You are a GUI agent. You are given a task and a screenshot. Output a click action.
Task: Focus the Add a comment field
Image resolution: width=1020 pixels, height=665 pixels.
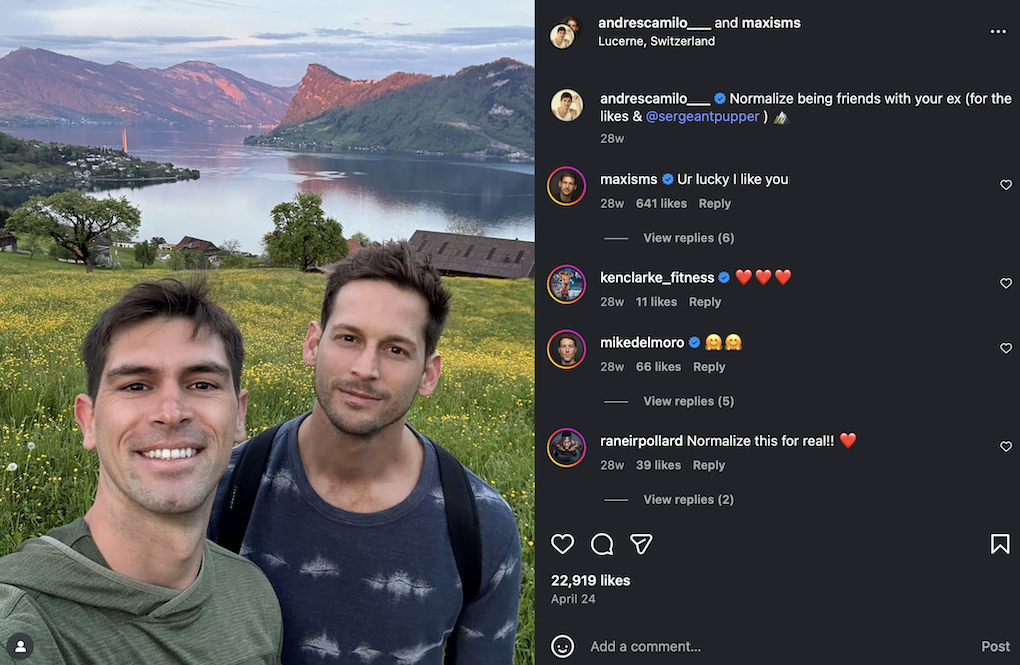[781, 646]
